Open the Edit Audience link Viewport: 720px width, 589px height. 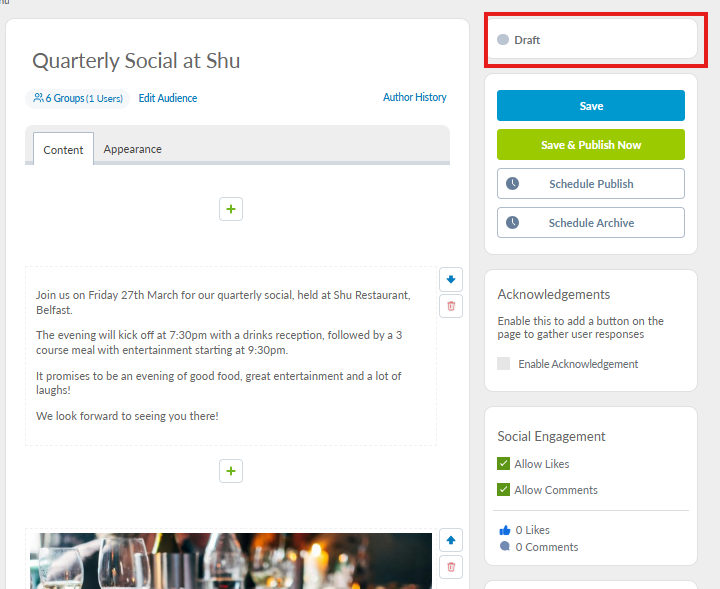click(x=168, y=98)
